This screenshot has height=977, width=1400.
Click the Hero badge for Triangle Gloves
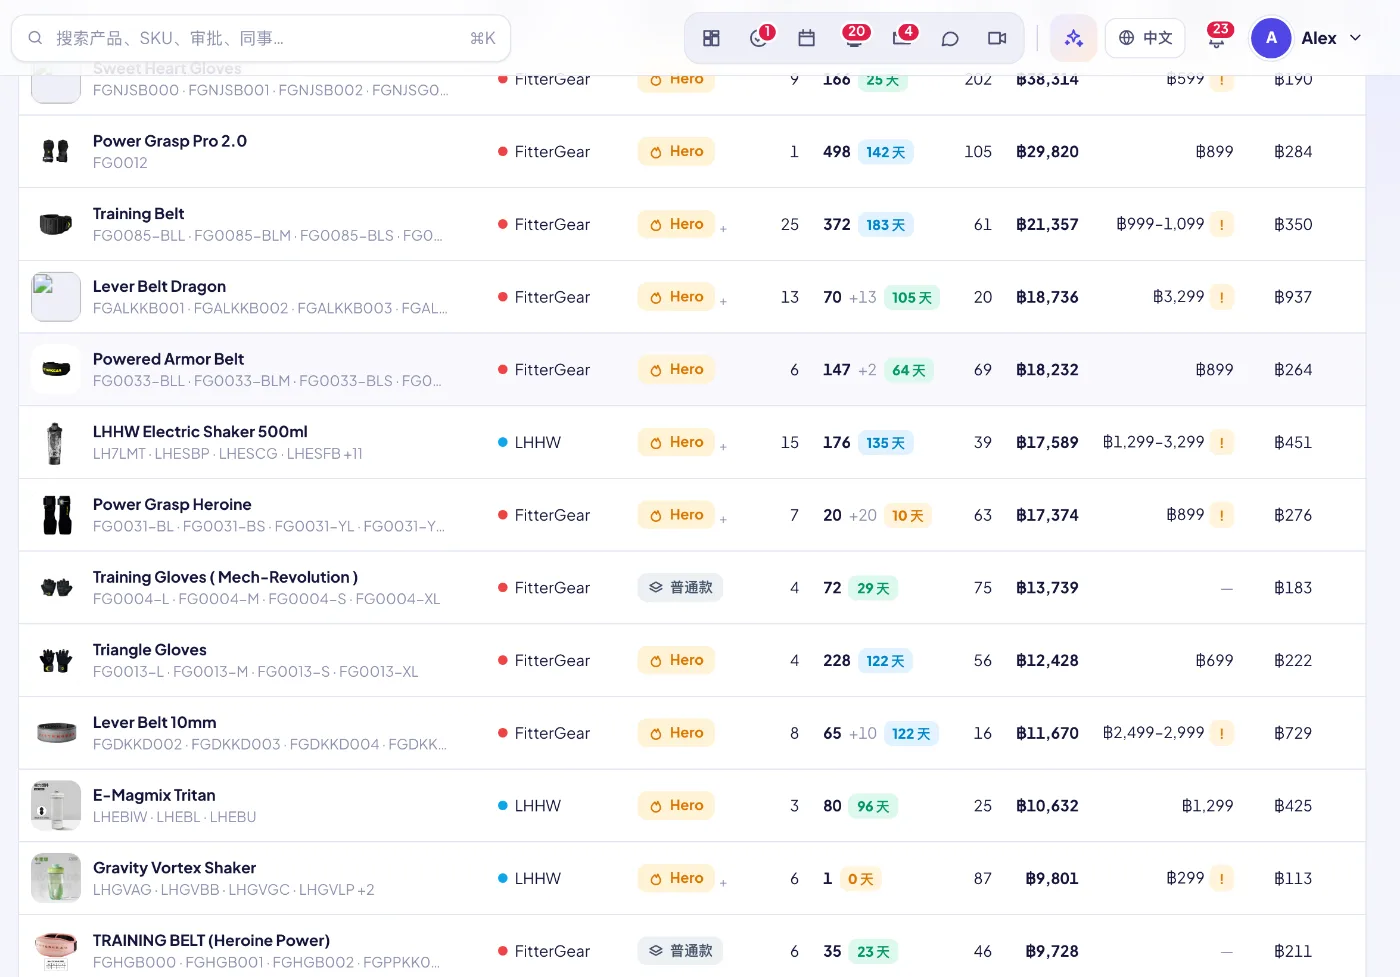(x=676, y=660)
